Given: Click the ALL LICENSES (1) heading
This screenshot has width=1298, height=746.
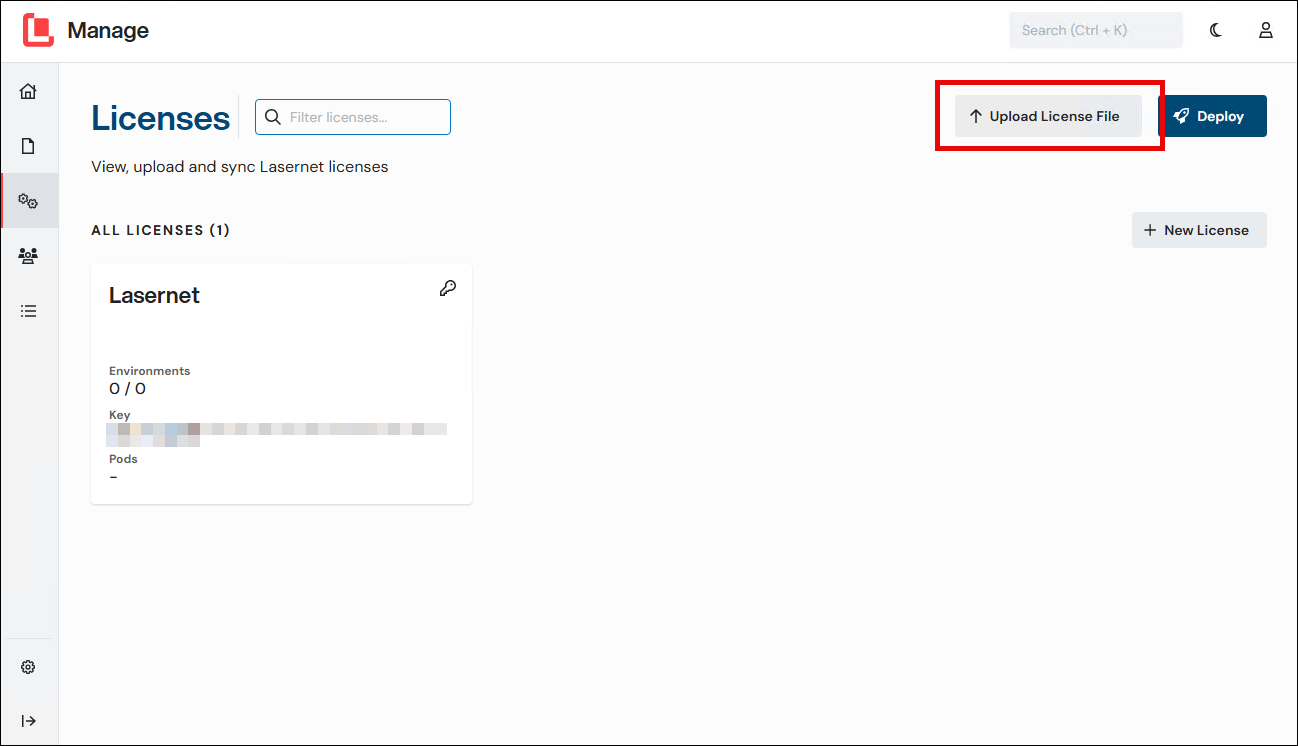Looking at the screenshot, I should (x=160, y=230).
